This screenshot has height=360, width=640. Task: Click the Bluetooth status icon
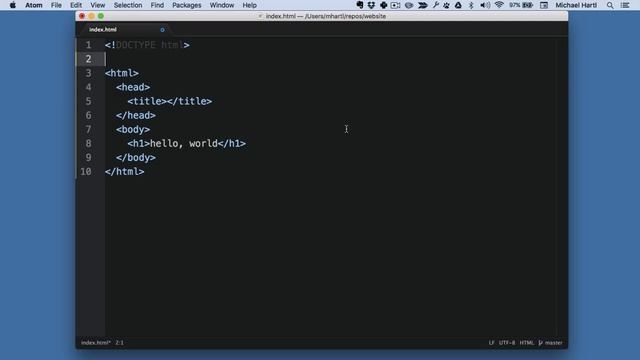[x=471, y=5]
